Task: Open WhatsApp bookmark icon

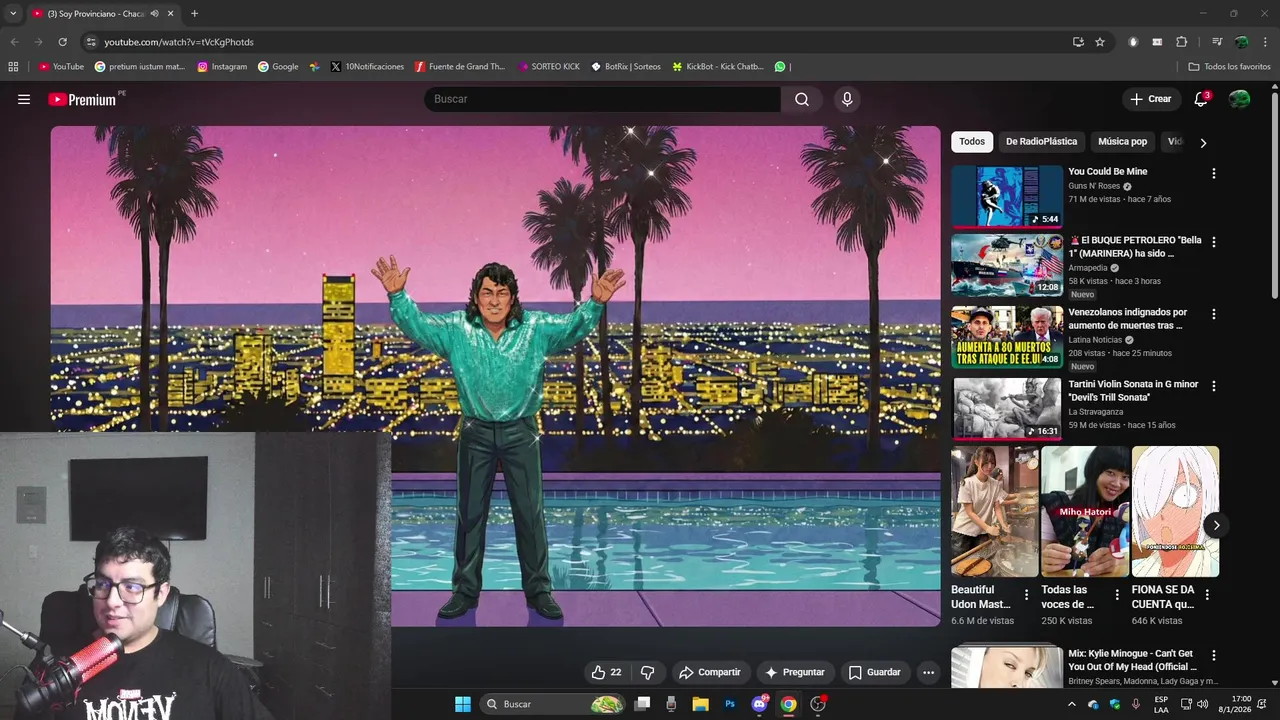Action: point(780,66)
